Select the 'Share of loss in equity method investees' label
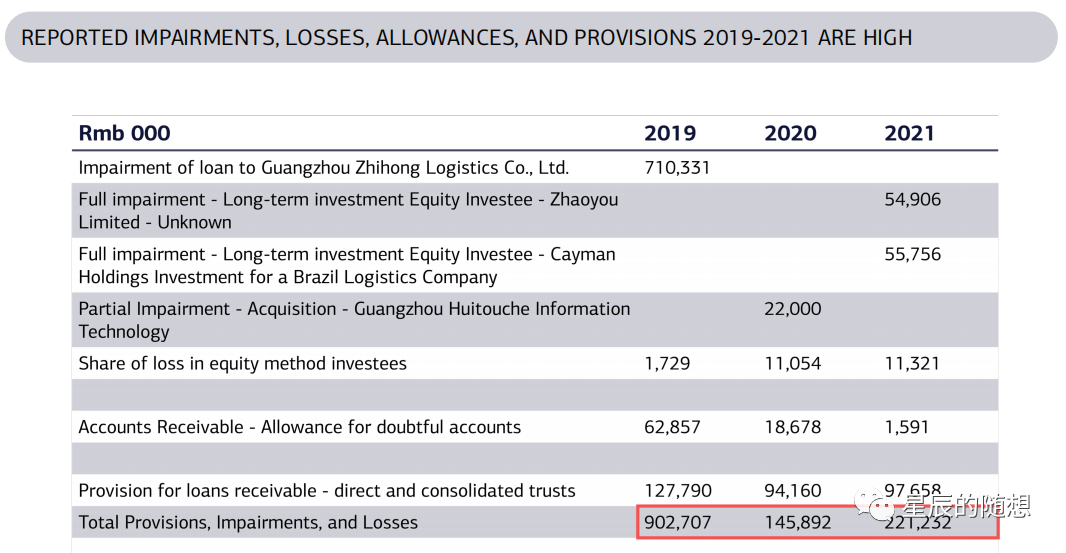The height and width of the screenshot is (553, 1066). tap(243, 363)
